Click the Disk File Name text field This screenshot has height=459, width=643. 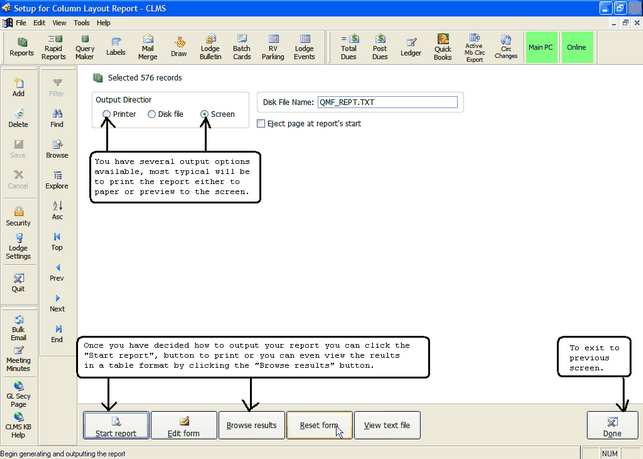point(387,101)
